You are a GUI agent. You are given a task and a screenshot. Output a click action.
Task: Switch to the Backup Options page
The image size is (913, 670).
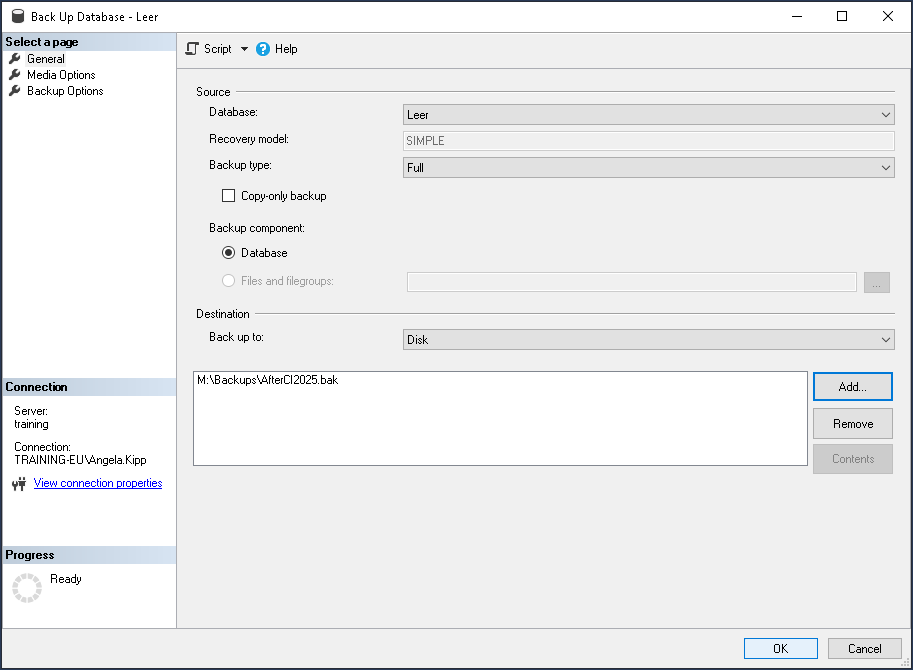click(x=65, y=91)
